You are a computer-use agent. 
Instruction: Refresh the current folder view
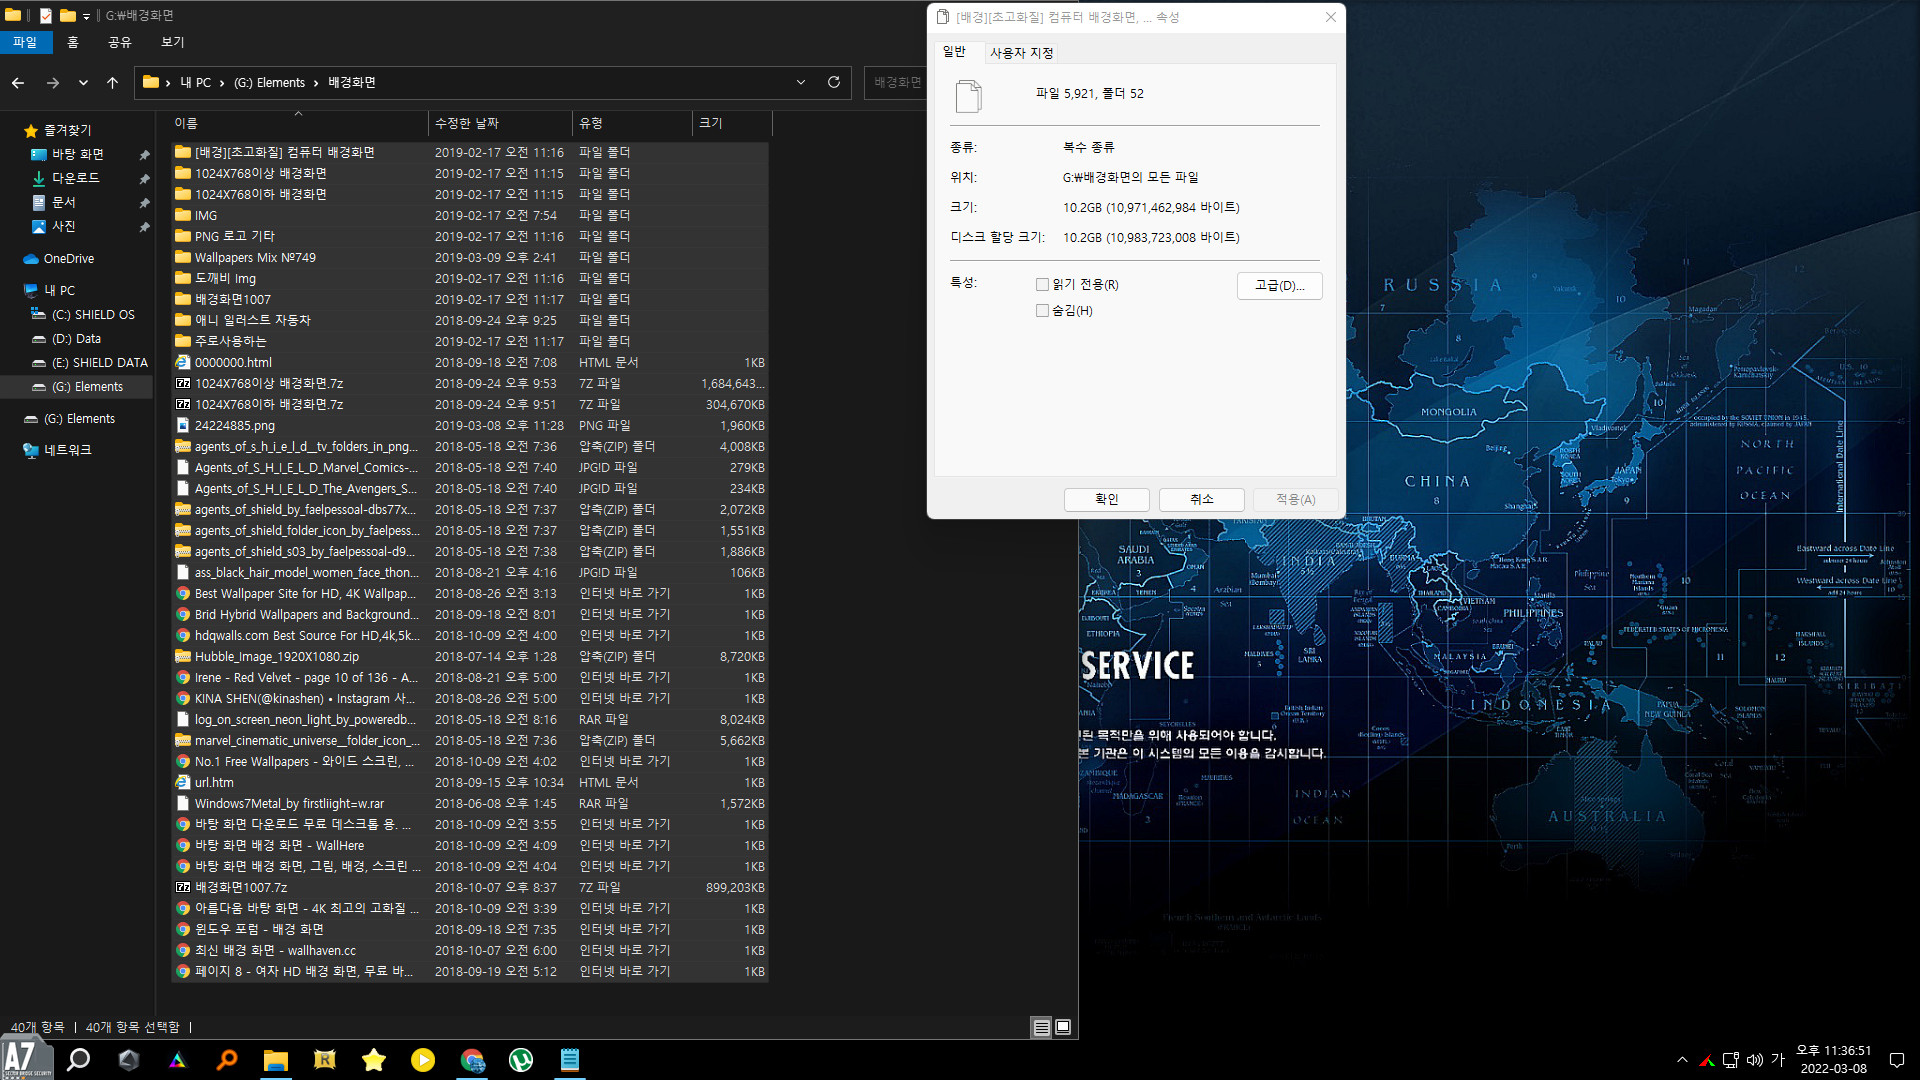tap(834, 82)
